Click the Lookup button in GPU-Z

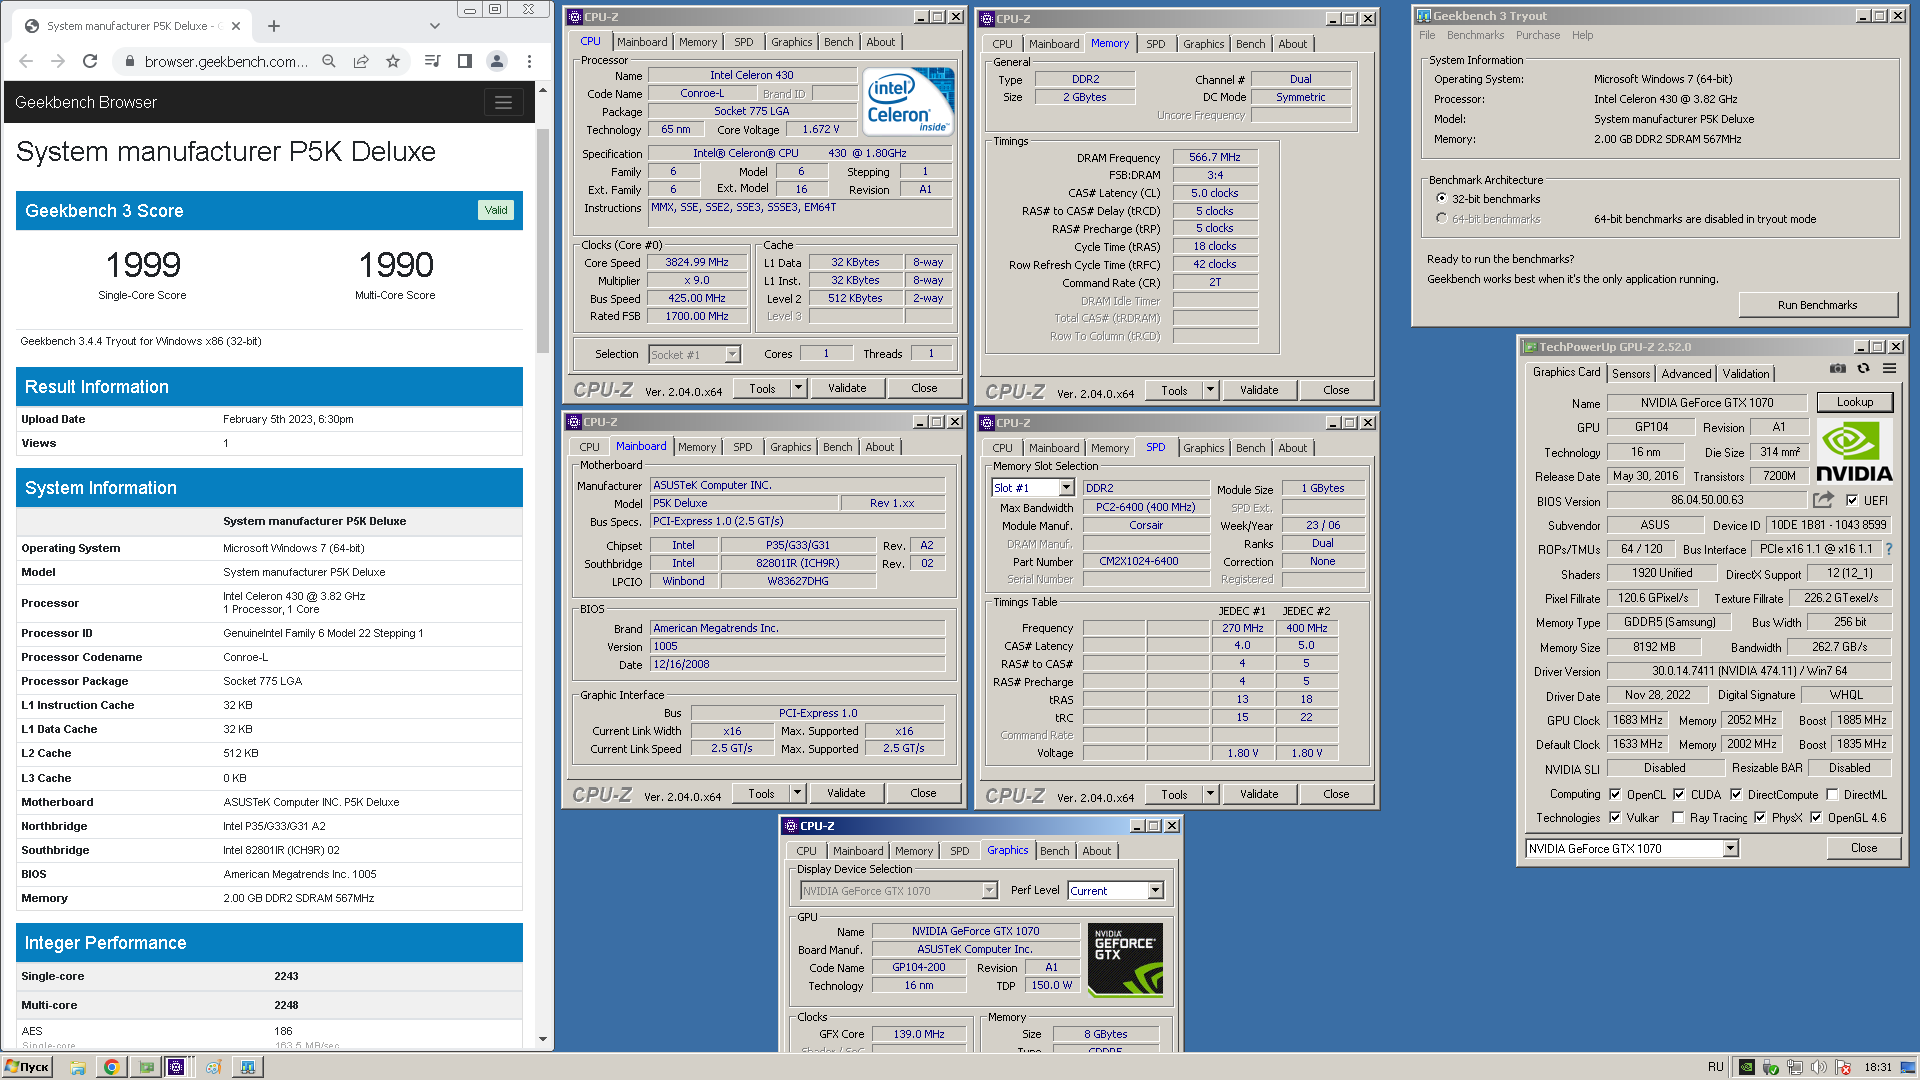[x=1854, y=402]
